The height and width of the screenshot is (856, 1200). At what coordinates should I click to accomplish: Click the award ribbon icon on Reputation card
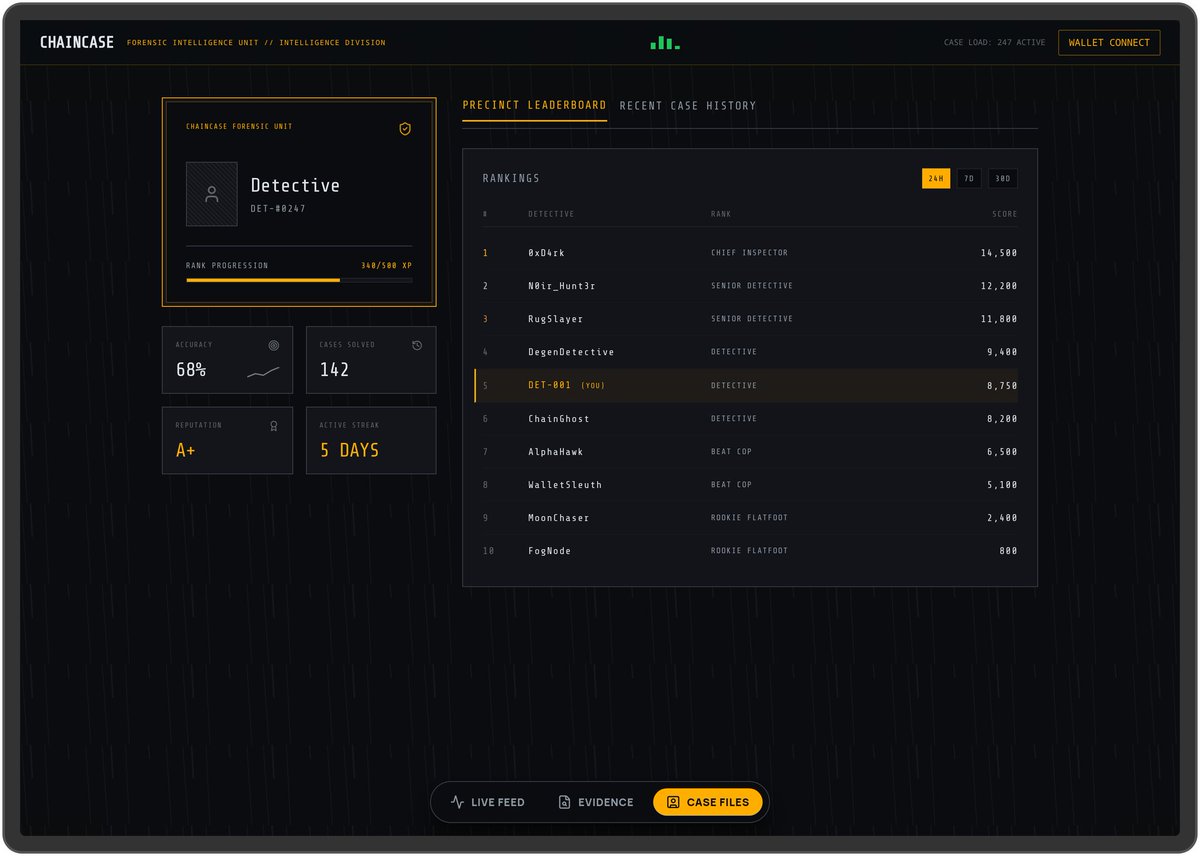point(274,426)
